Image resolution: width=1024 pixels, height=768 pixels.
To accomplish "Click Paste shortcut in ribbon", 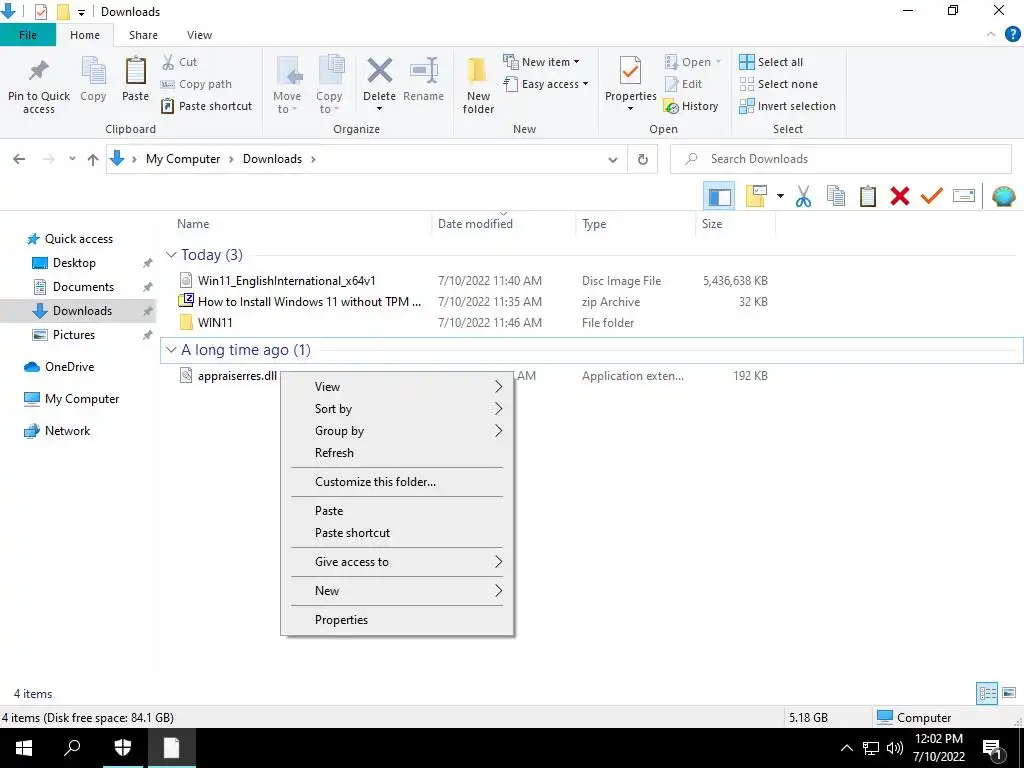I will pyautogui.click(x=206, y=106).
